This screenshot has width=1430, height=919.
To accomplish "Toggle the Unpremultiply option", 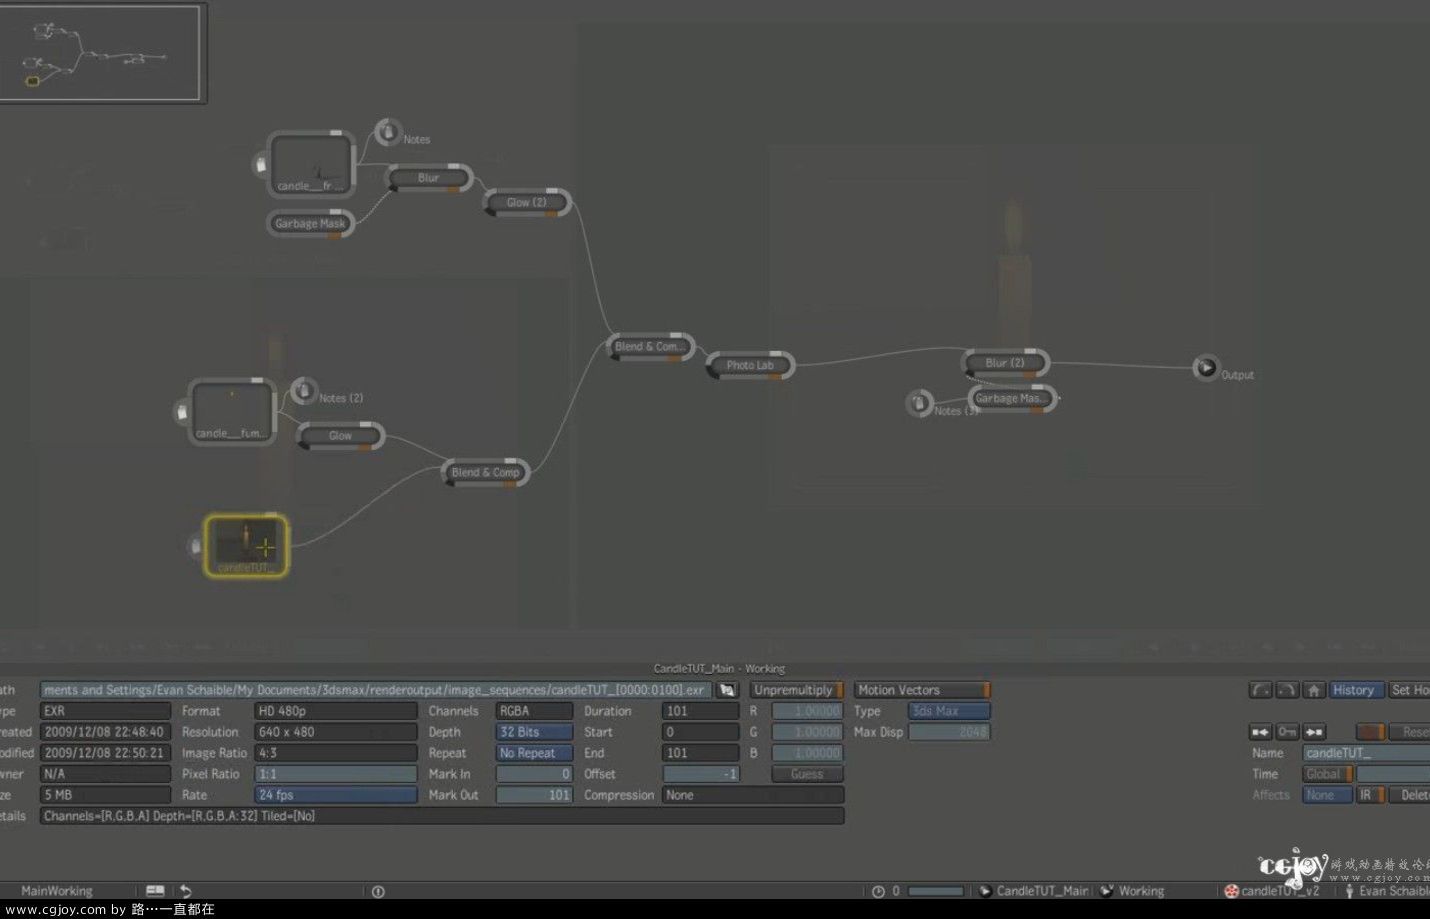I will point(797,690).
